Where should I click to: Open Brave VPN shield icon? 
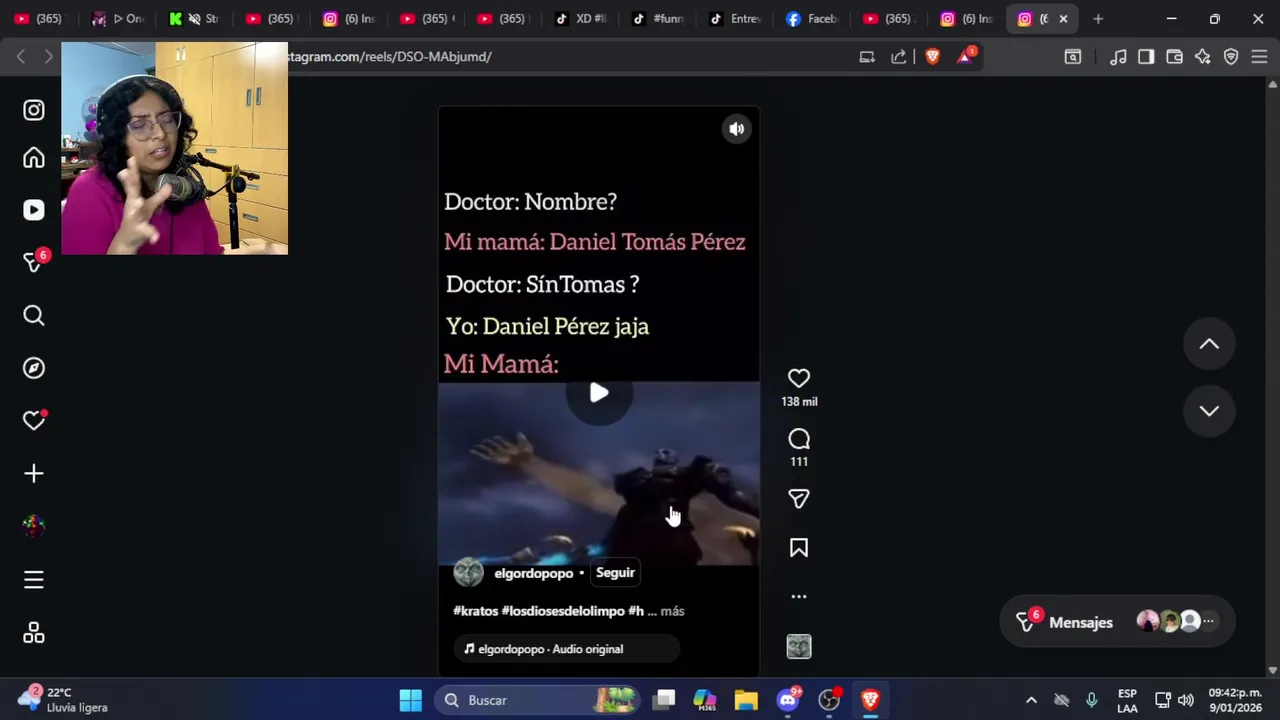tap(1231, 57)
